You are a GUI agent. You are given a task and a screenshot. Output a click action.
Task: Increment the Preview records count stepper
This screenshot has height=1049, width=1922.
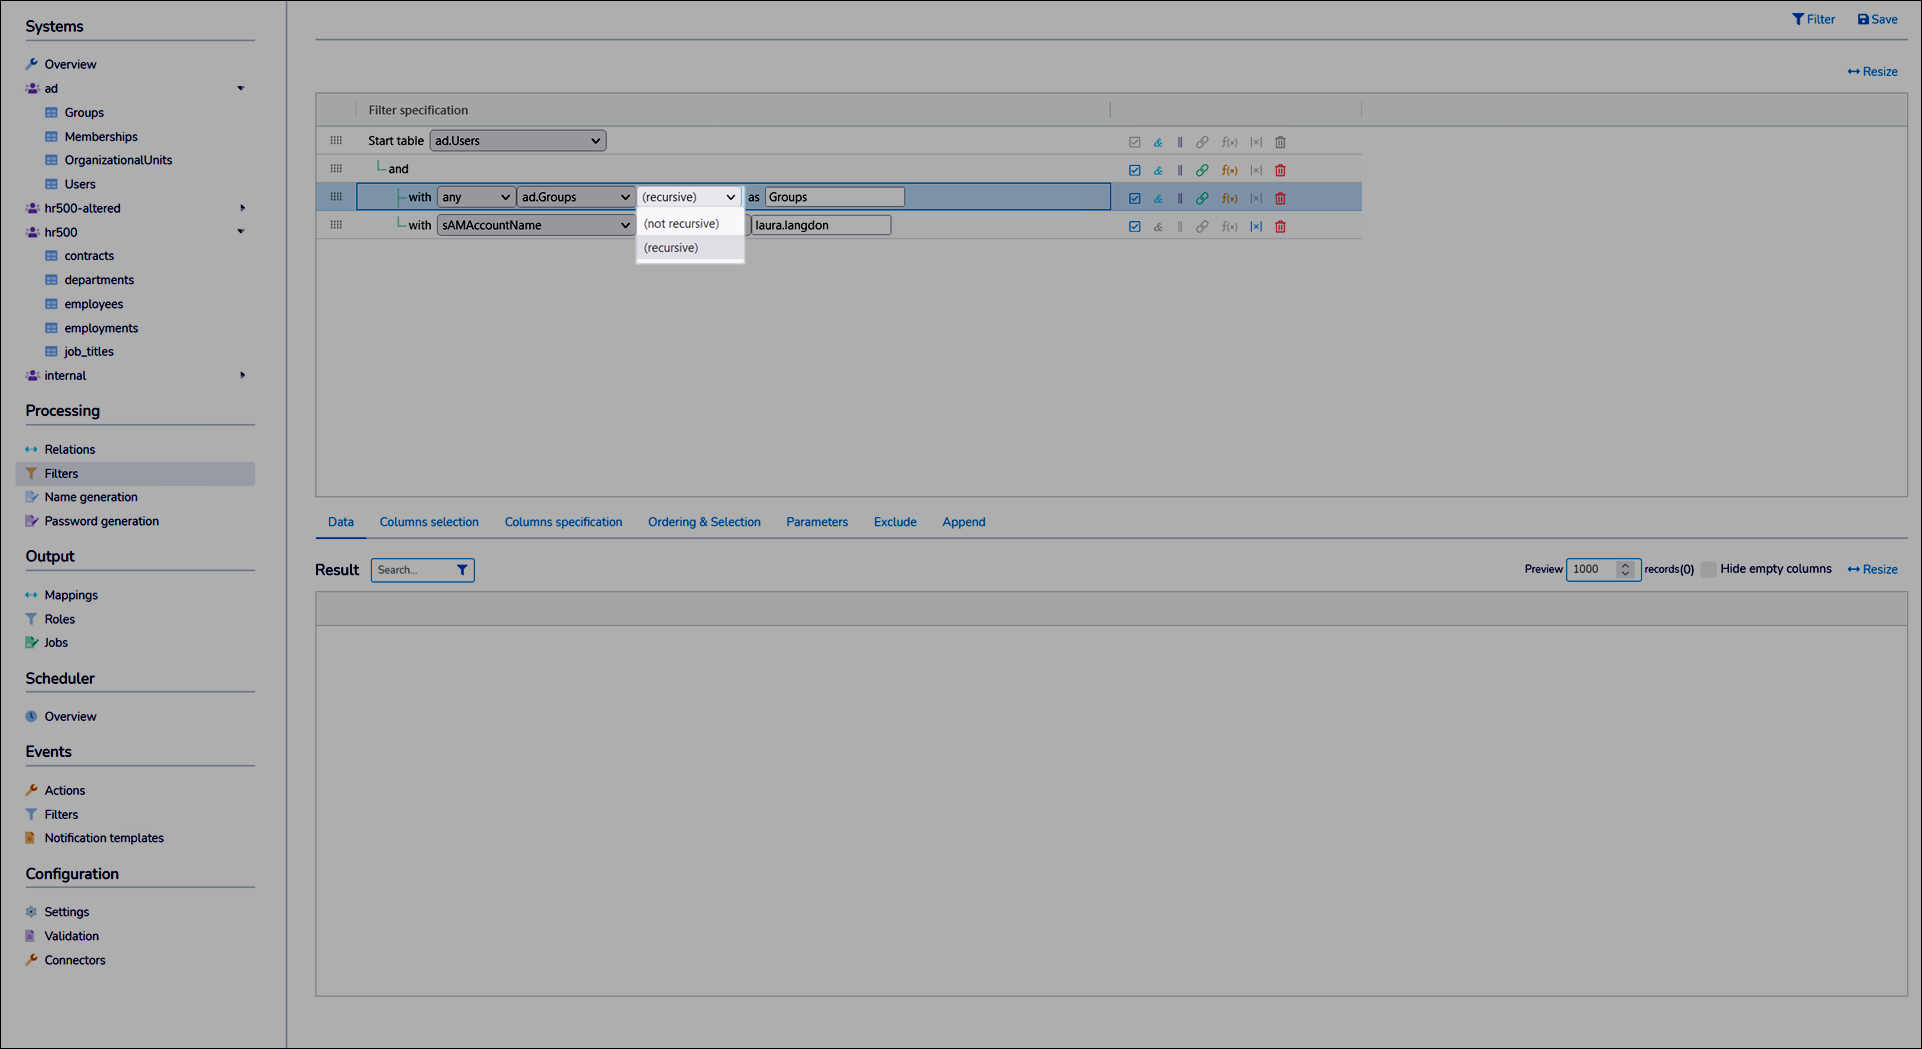click(x=1625, y=565)
